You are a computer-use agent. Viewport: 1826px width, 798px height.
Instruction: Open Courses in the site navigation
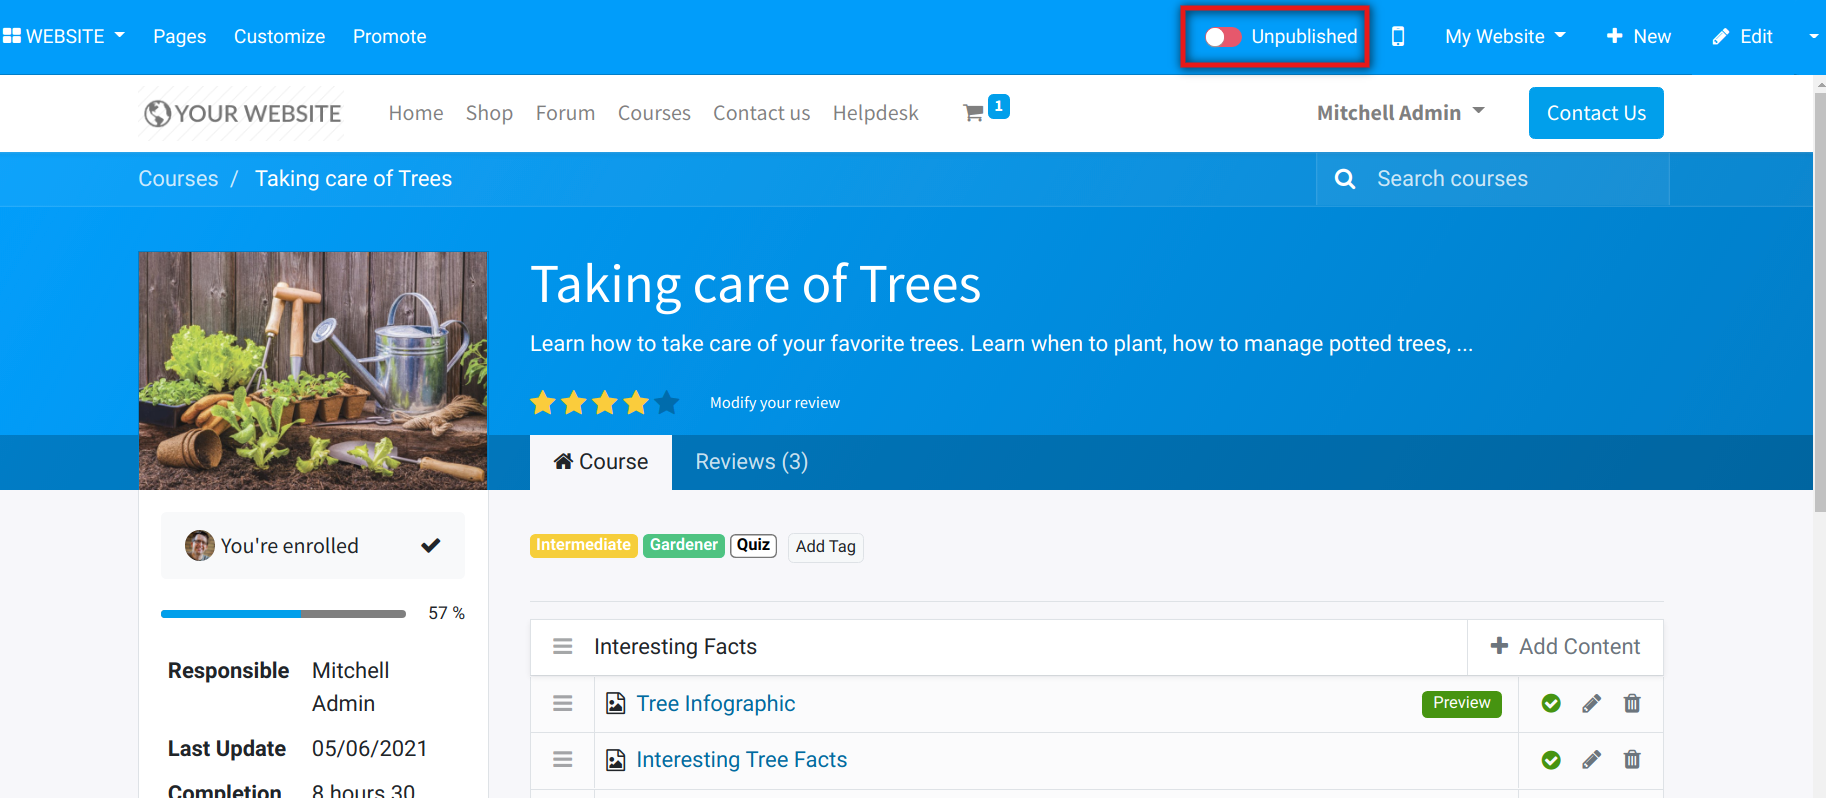[x=654, y=113]
